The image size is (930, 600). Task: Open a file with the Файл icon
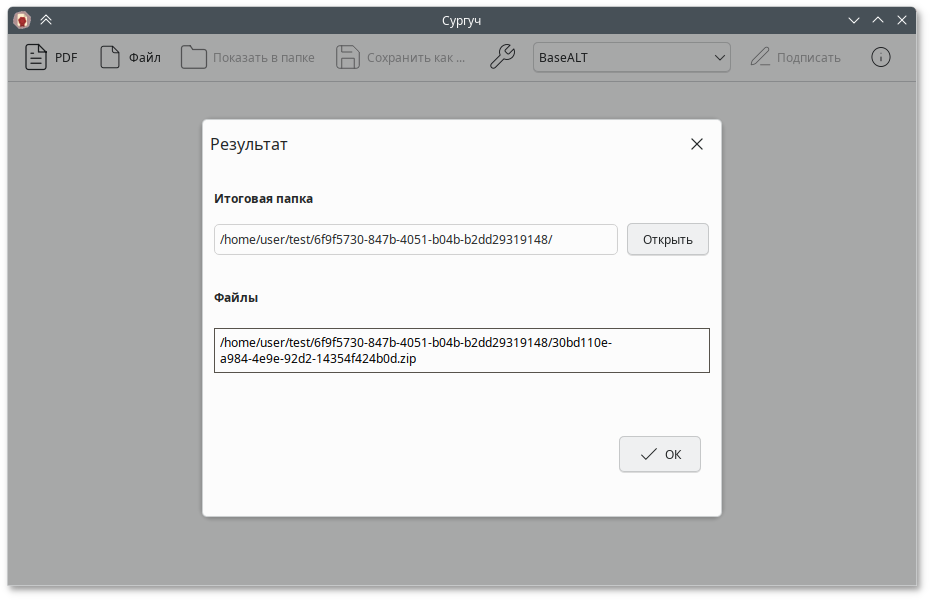point(110,58)
